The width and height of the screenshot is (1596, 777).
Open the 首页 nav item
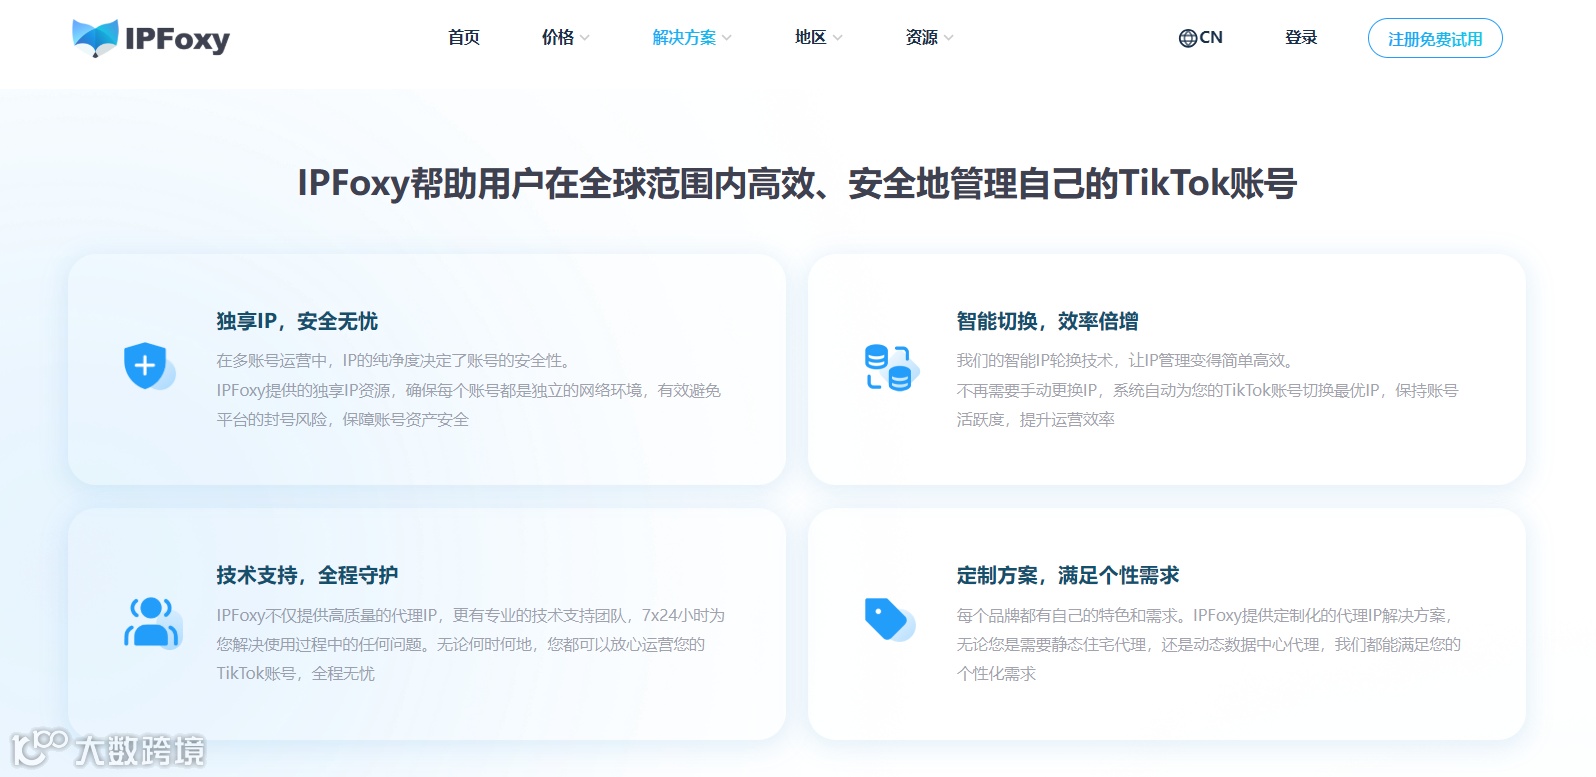464,38
